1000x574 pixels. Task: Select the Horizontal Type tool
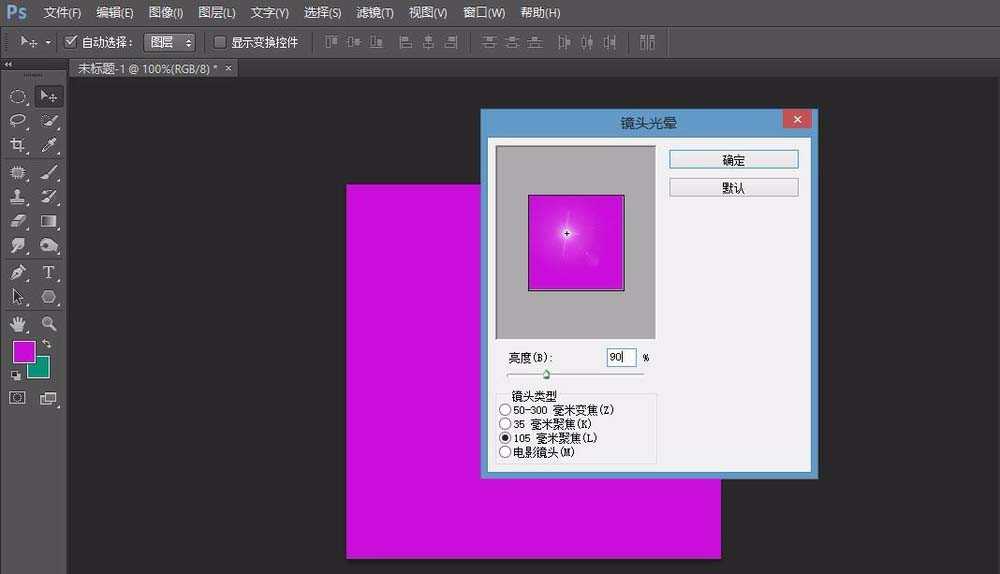49,272
